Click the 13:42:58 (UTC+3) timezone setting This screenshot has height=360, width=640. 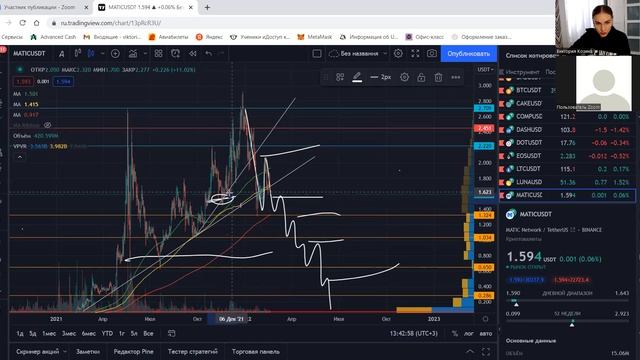413,333
